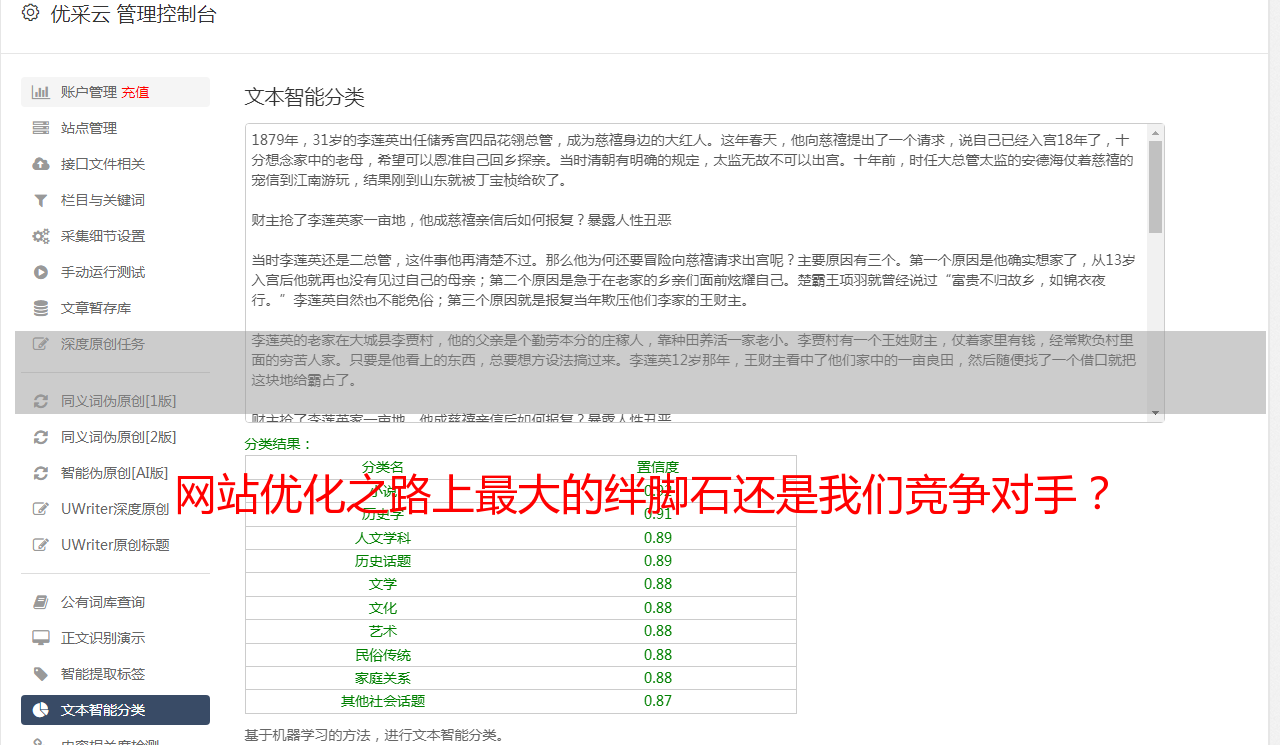Viewport: 1280px width, 745px height.
Task: Click the gear icon beside 优采云 管理控制台
Action: tap(30, 13)
